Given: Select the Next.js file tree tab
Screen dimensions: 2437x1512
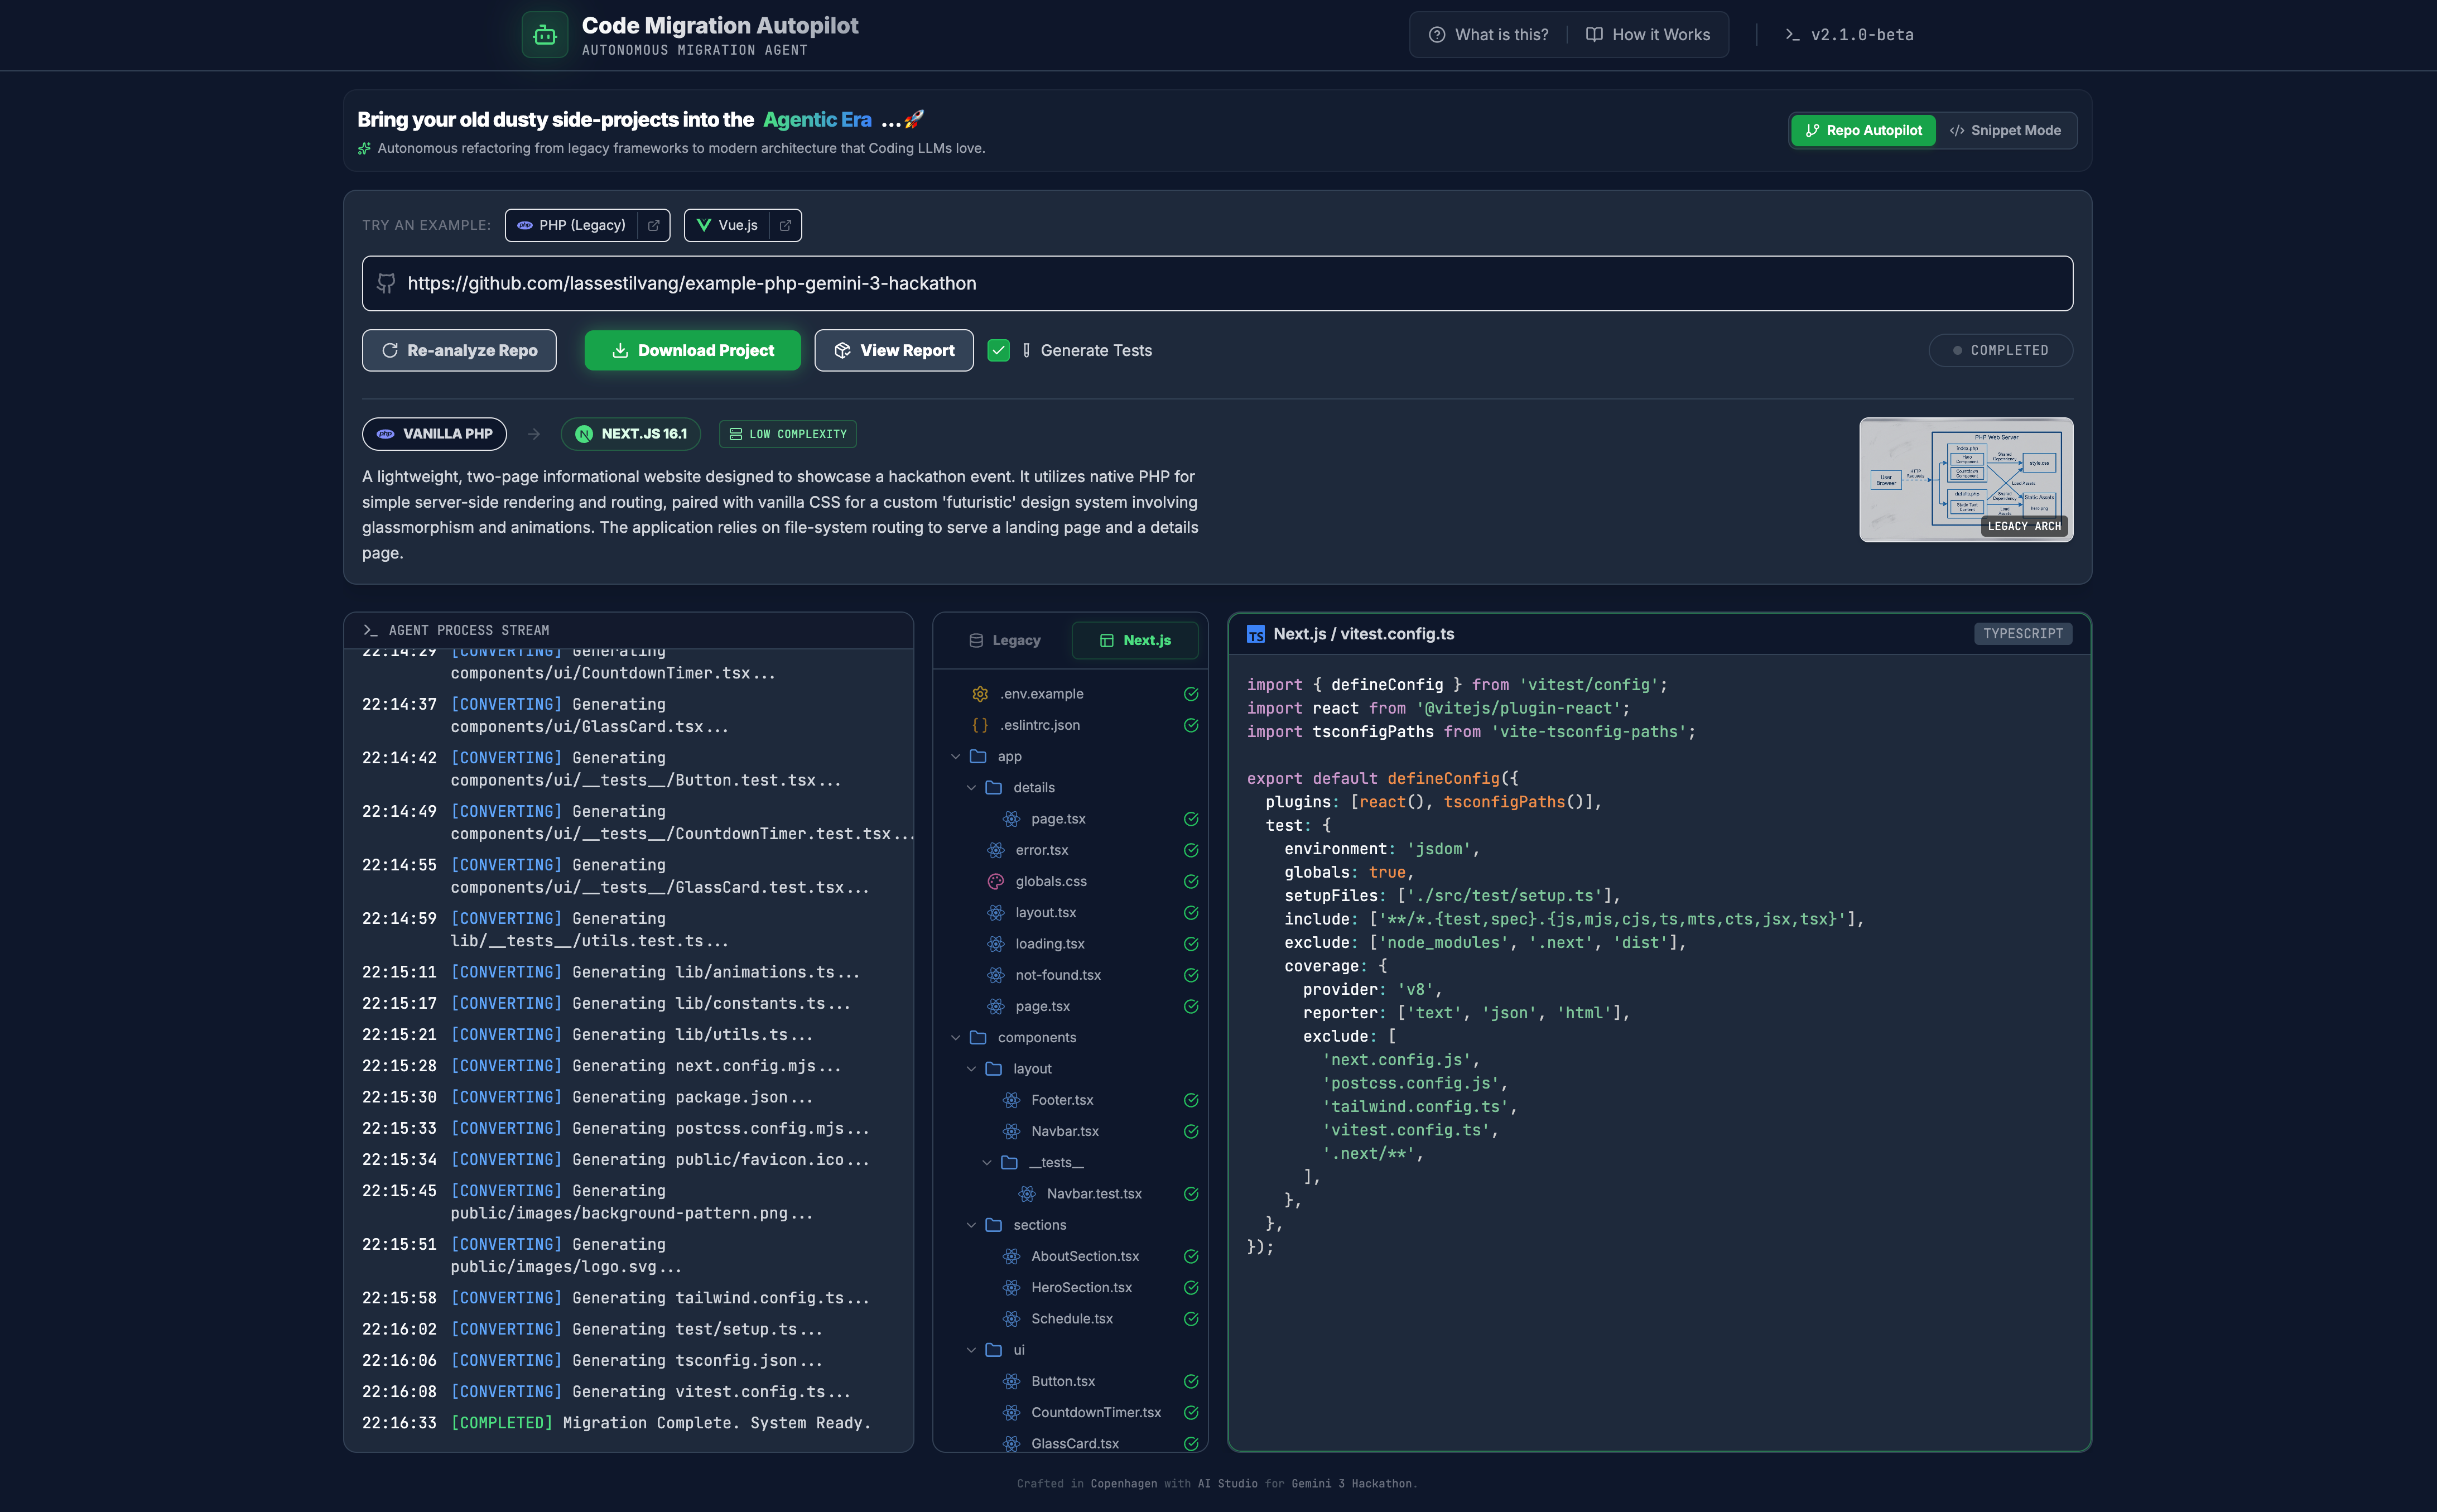Looking at the screenshot, I should (1135, 640).
